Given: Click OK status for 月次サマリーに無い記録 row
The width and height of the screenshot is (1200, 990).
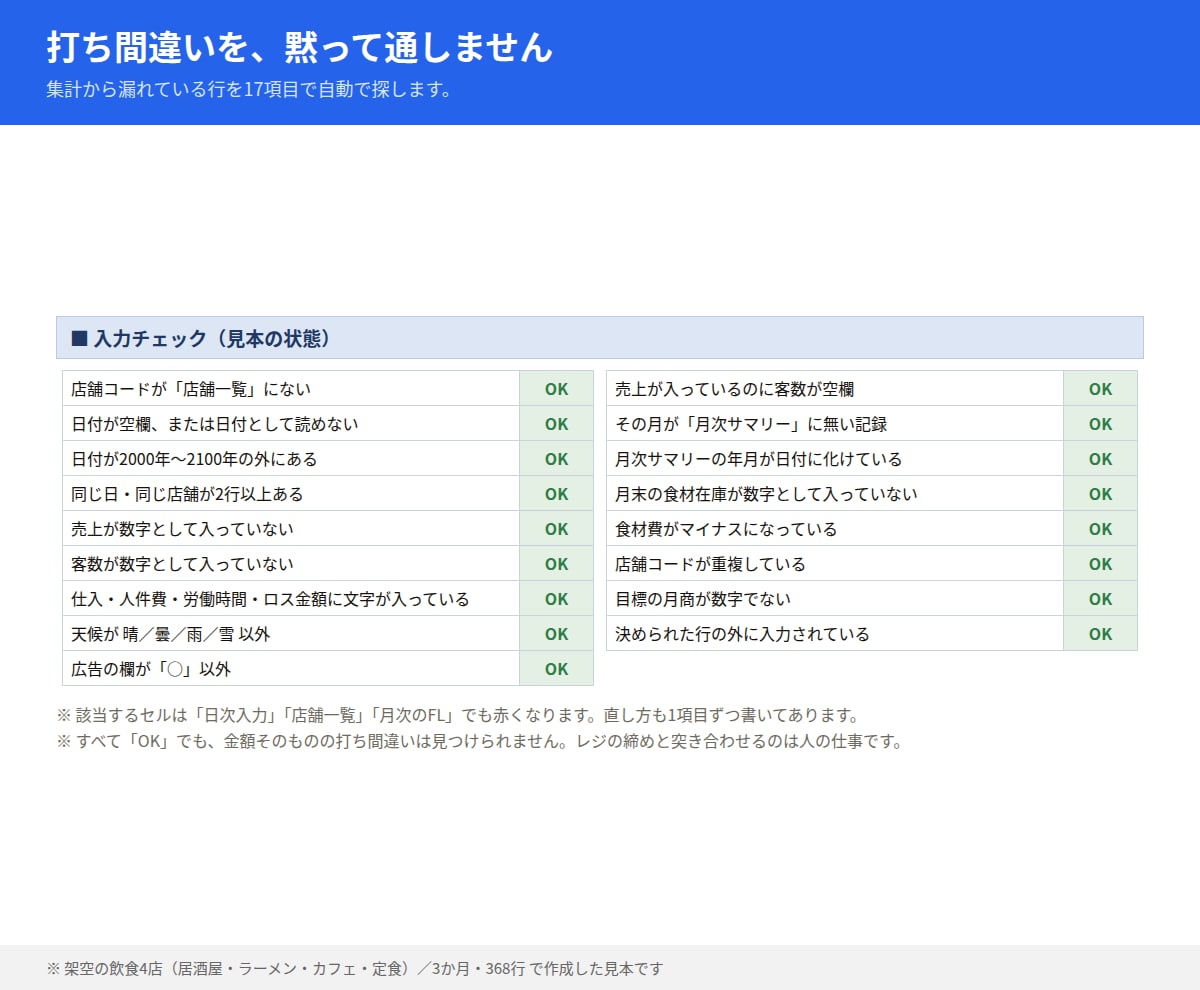Looking at the screenshot, I should pos(1100,424).
